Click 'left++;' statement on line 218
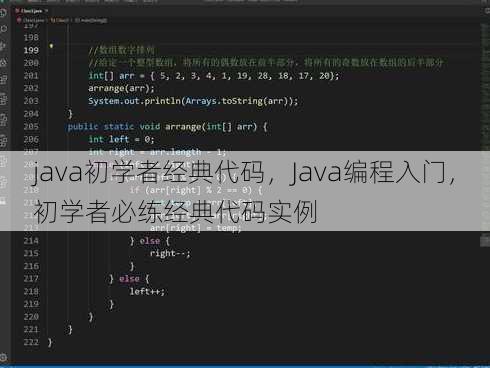Viewport: 490px width, 368px height. 147,291
